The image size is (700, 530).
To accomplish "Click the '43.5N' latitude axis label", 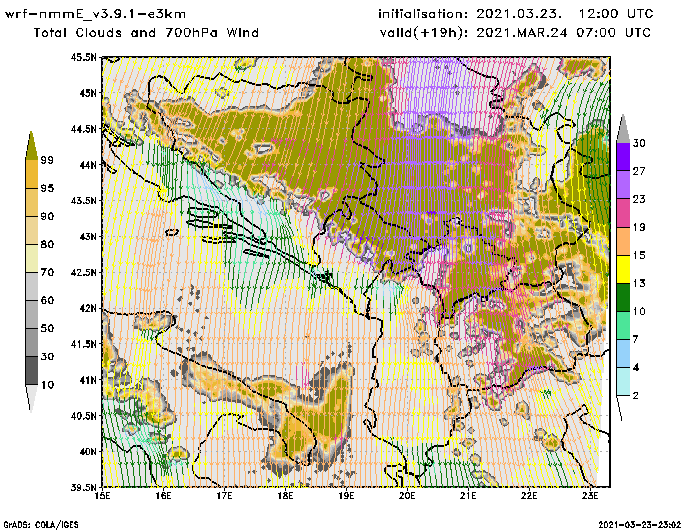I will [83, 200].
